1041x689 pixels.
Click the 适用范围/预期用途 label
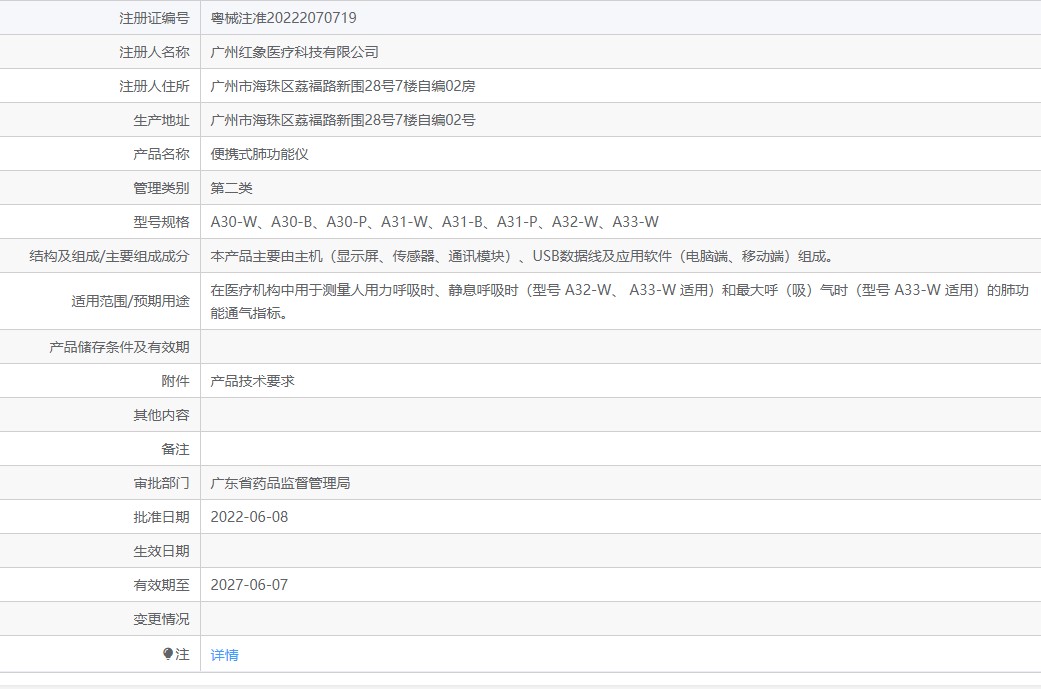tap(130, 301)
